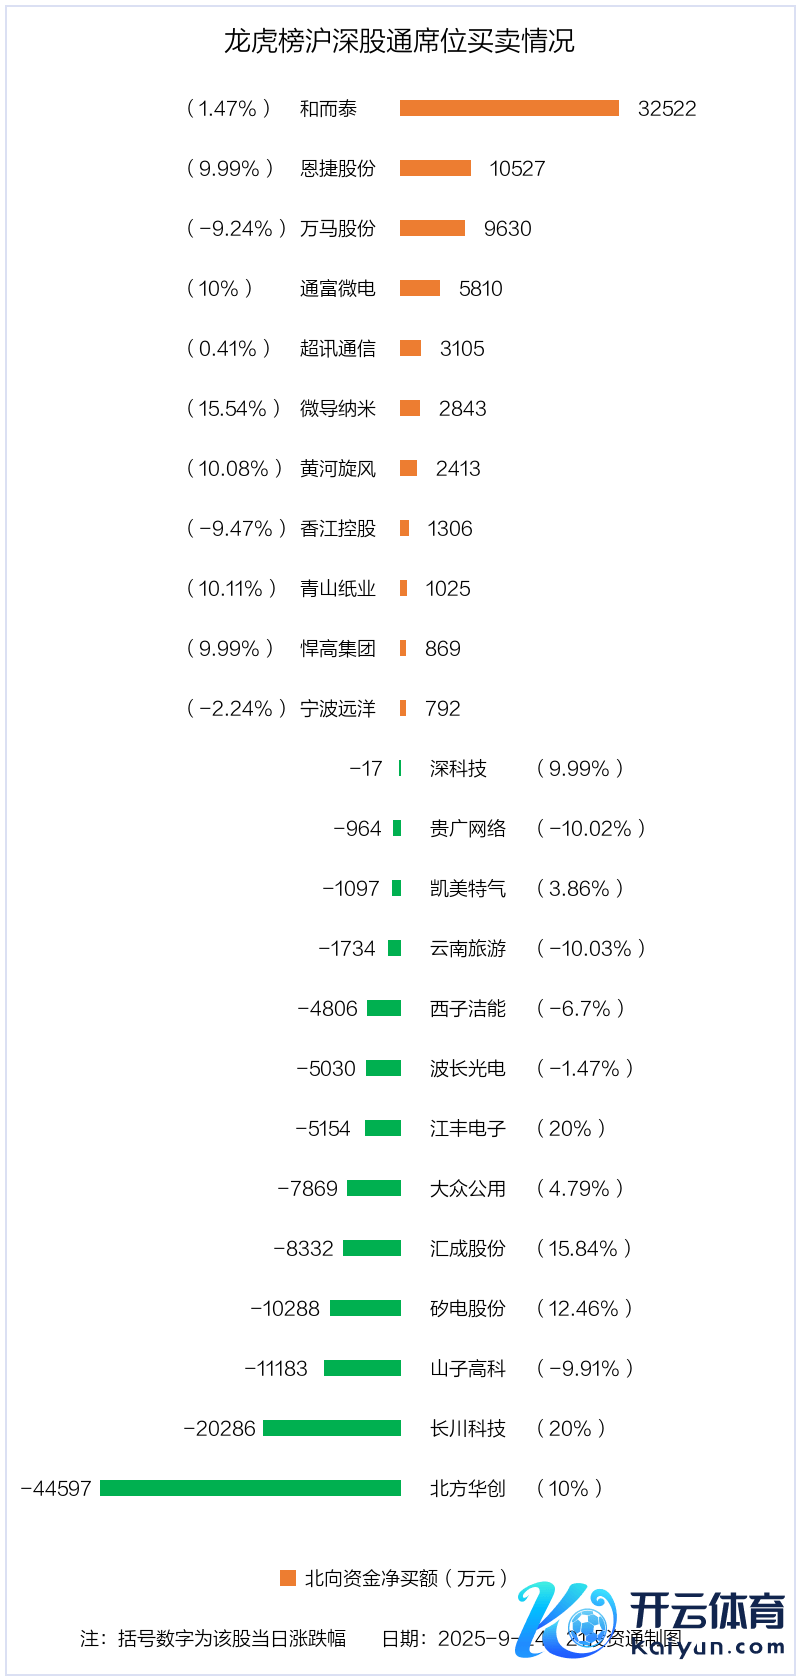Click the 北方华创 green bar

[x=250, y=1488]
